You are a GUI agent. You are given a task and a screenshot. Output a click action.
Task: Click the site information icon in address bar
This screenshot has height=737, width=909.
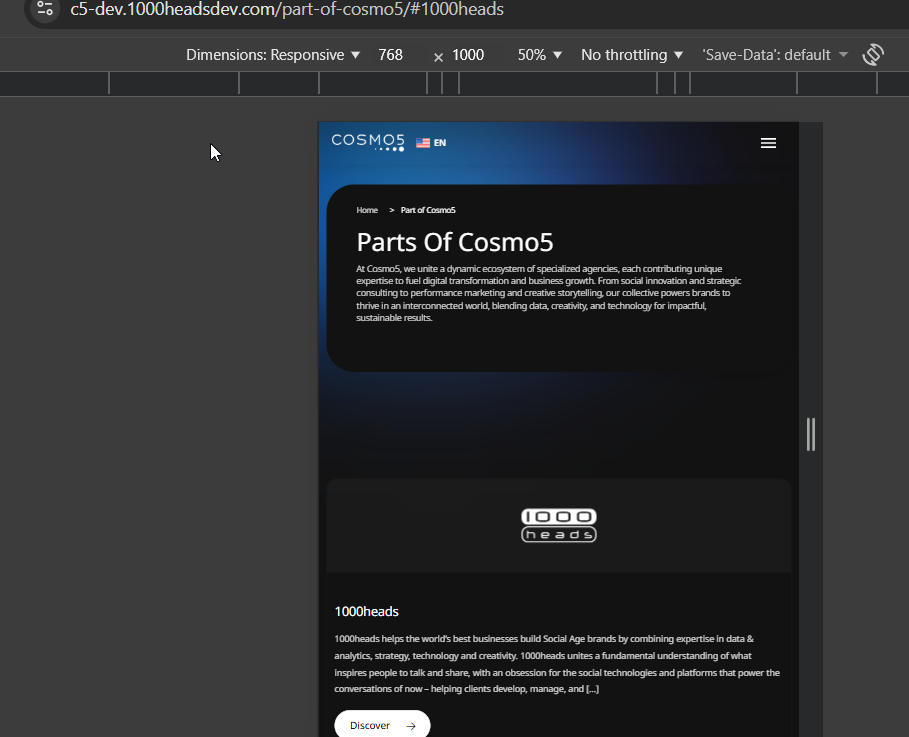45,9
